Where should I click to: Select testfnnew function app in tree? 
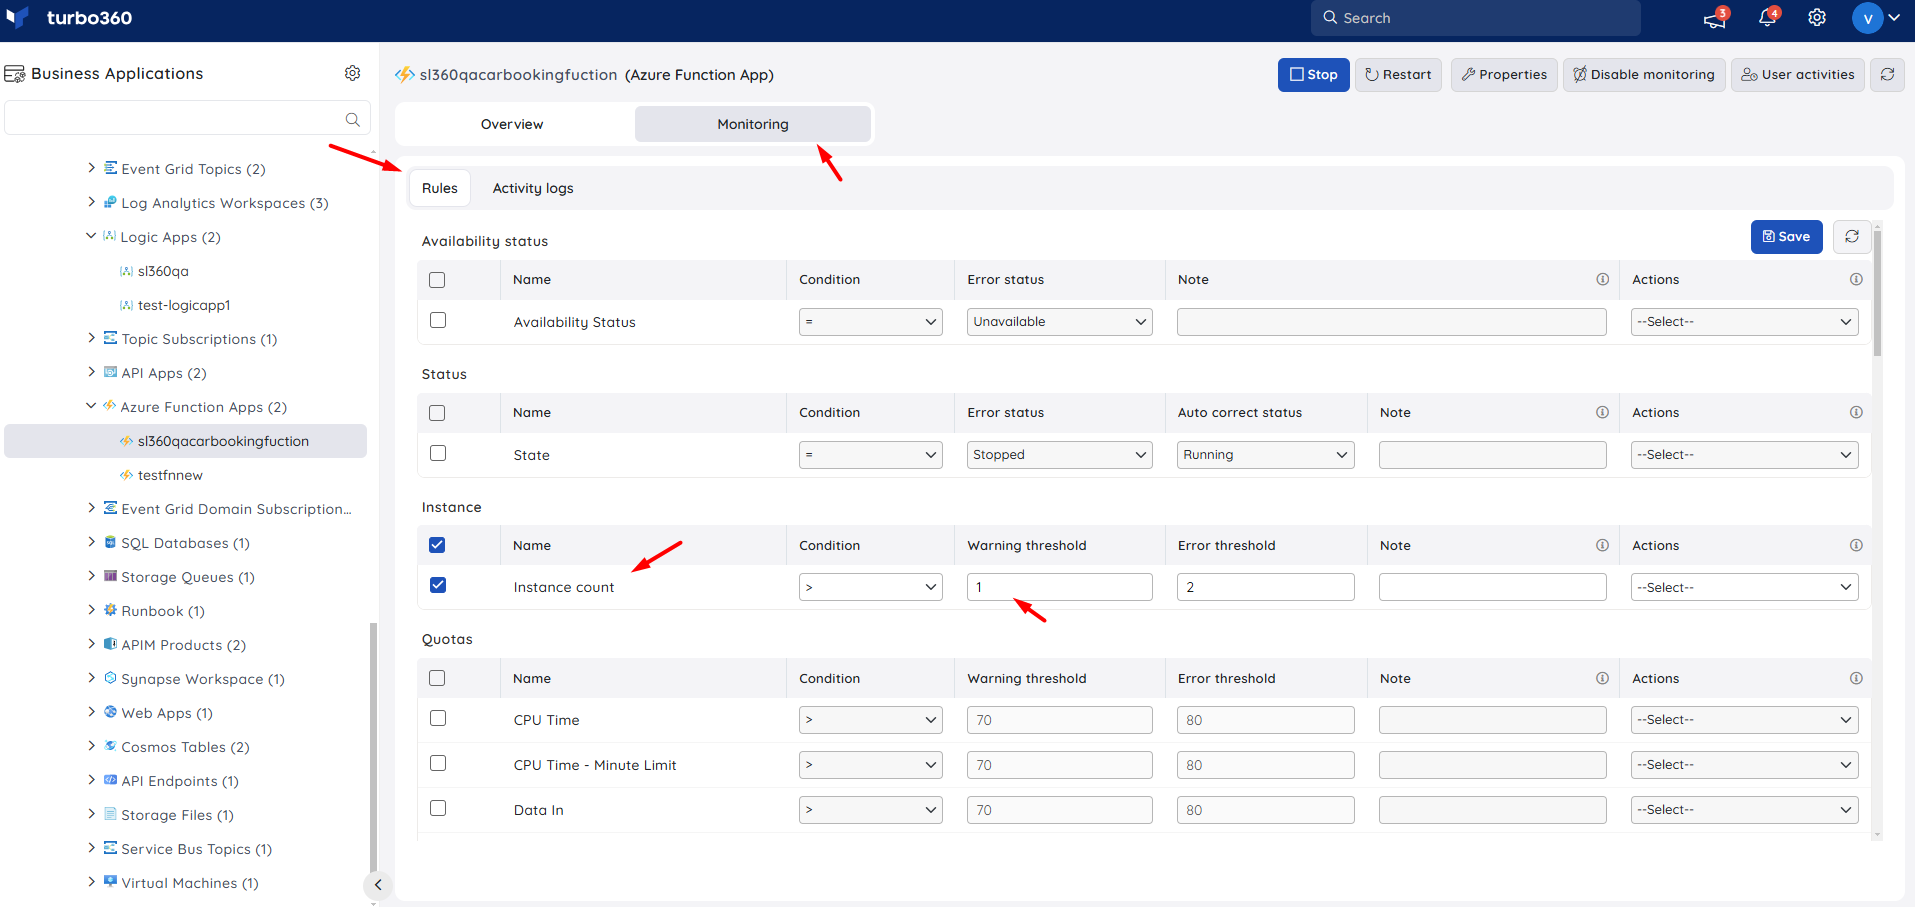170,475
